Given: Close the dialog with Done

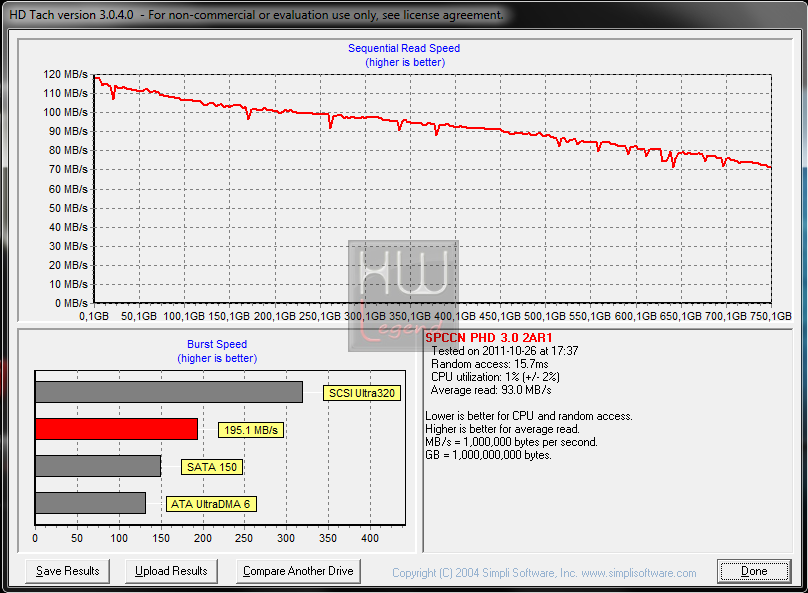Looking at the screenshot, I should [754, 571].
